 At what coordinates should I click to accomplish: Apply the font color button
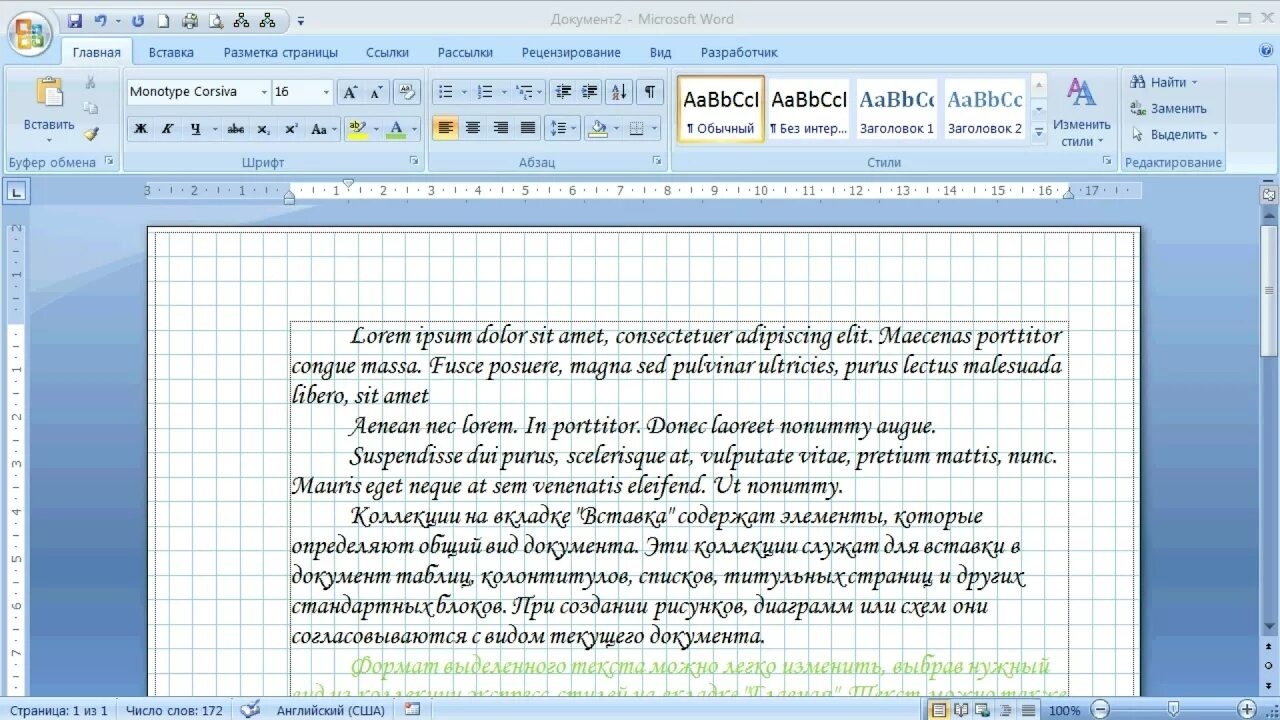(396, 129)
